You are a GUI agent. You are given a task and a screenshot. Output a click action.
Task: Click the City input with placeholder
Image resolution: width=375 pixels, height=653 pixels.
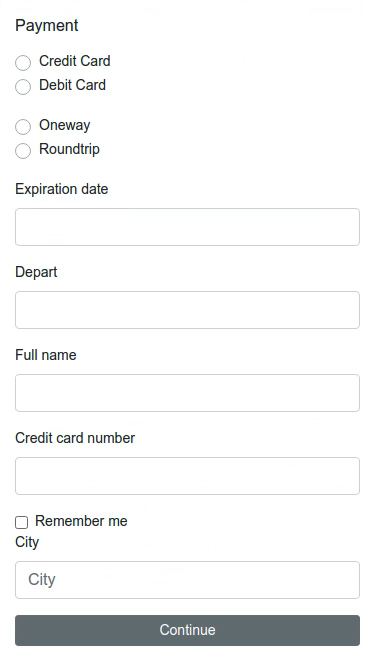click(x=188, y=580)
